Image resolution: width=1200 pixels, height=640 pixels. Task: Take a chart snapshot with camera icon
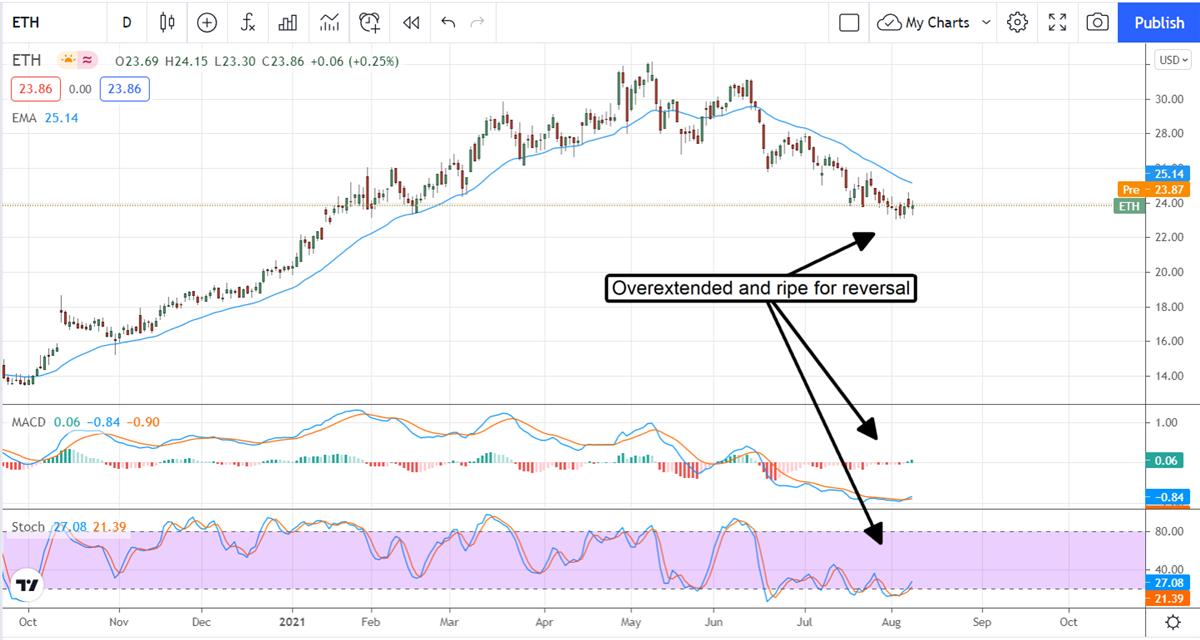[x=1097, y=22]
